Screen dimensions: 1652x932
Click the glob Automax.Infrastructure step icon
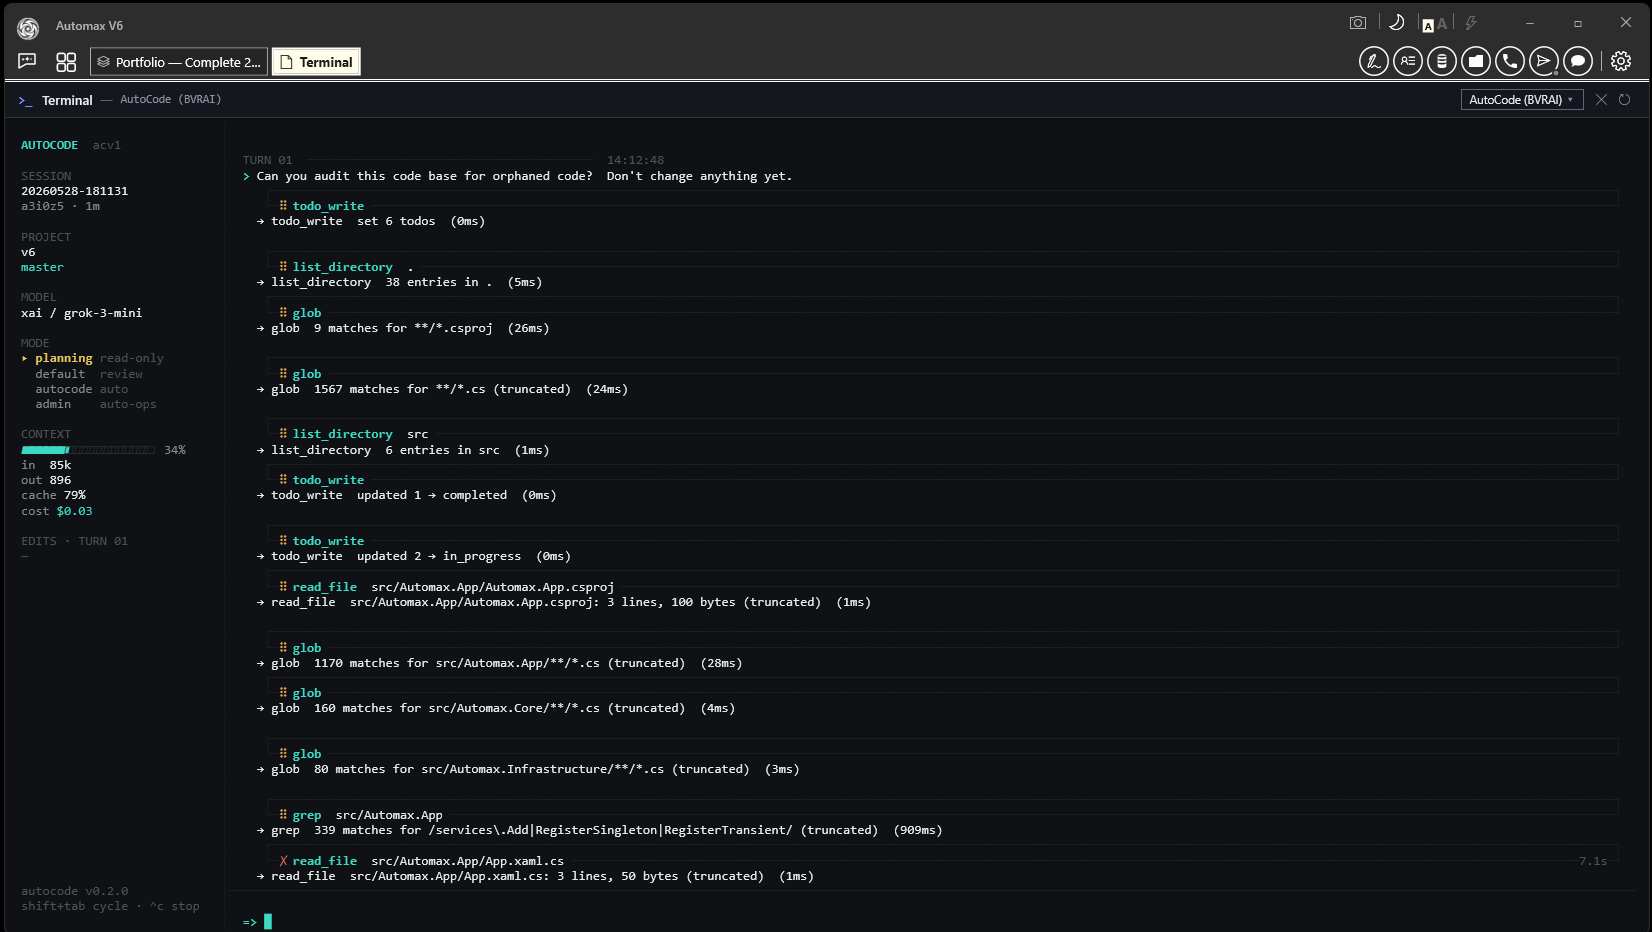pyautogui.click(x=283, y=754)
